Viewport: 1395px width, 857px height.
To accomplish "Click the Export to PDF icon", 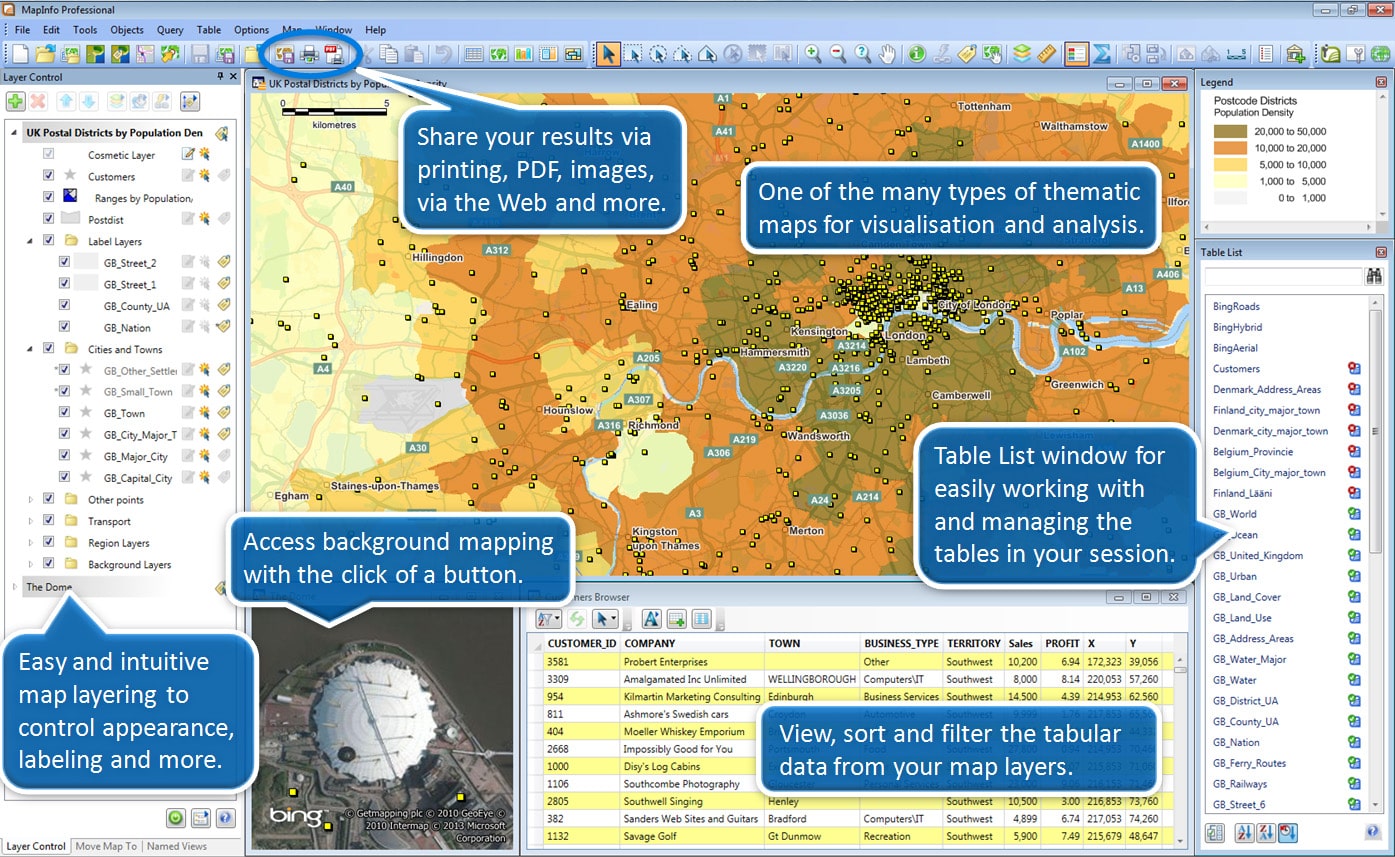I will pyautogui.click(x=334, y=54).
